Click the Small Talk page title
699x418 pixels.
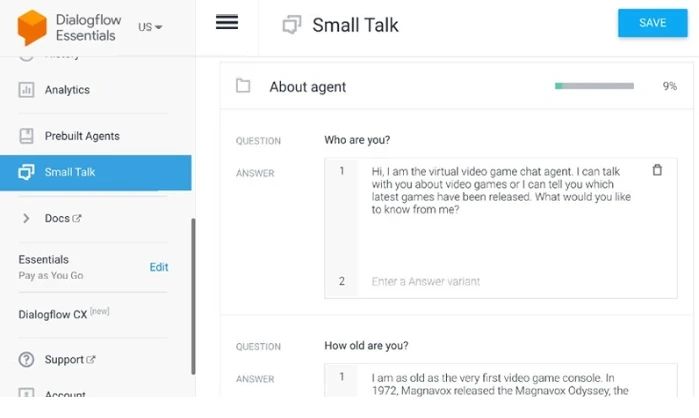355,25
